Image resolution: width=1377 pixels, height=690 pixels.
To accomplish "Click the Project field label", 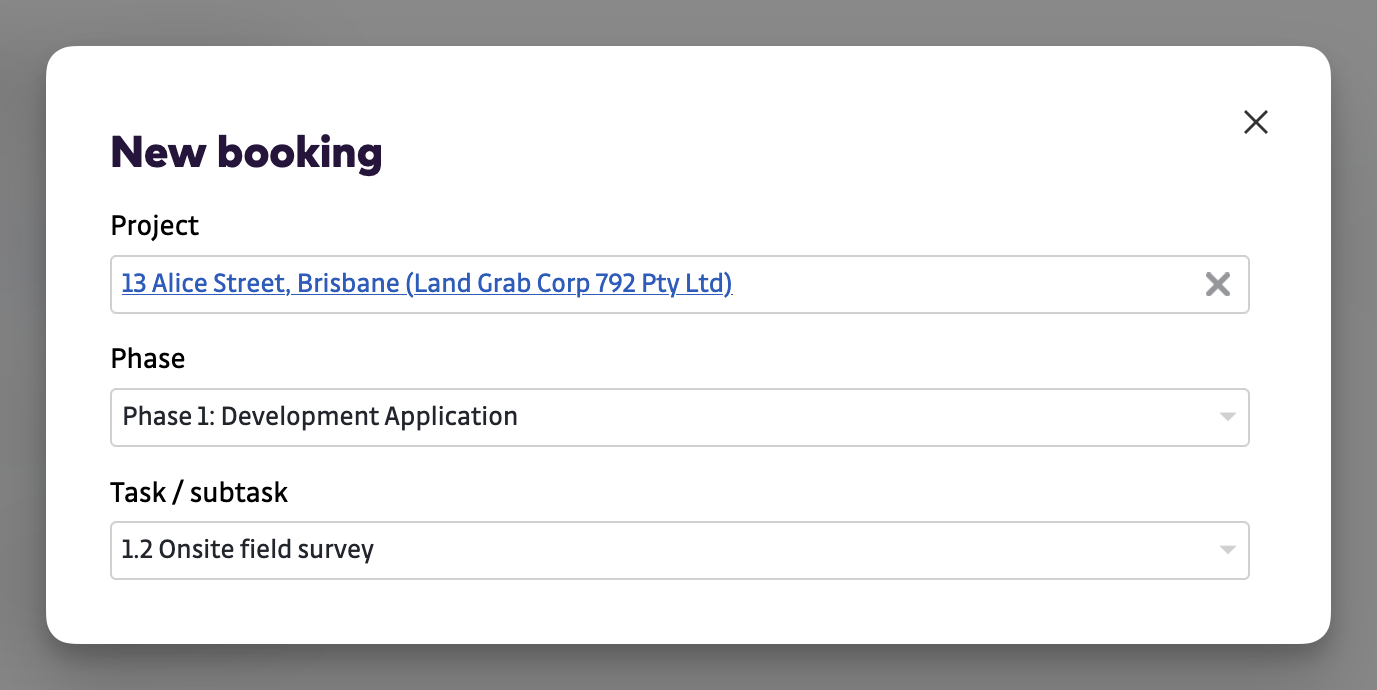I will point(155,225).
